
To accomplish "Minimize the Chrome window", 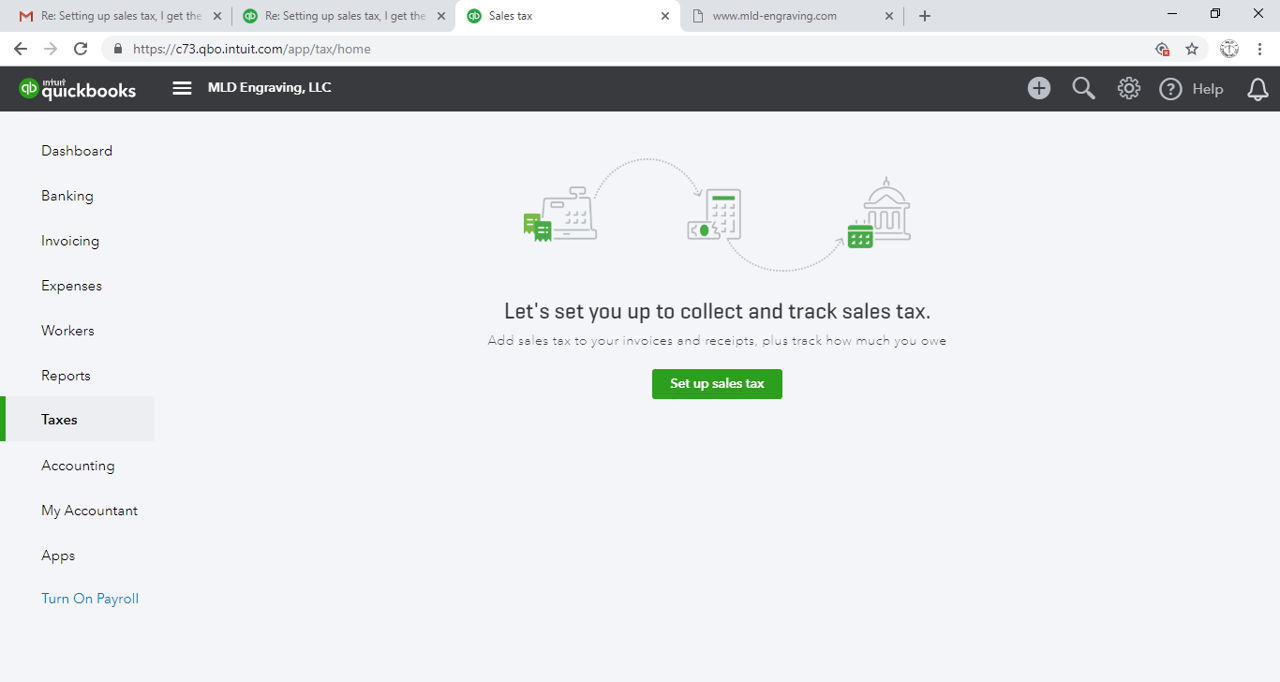I will click(x=1171, y=14).
